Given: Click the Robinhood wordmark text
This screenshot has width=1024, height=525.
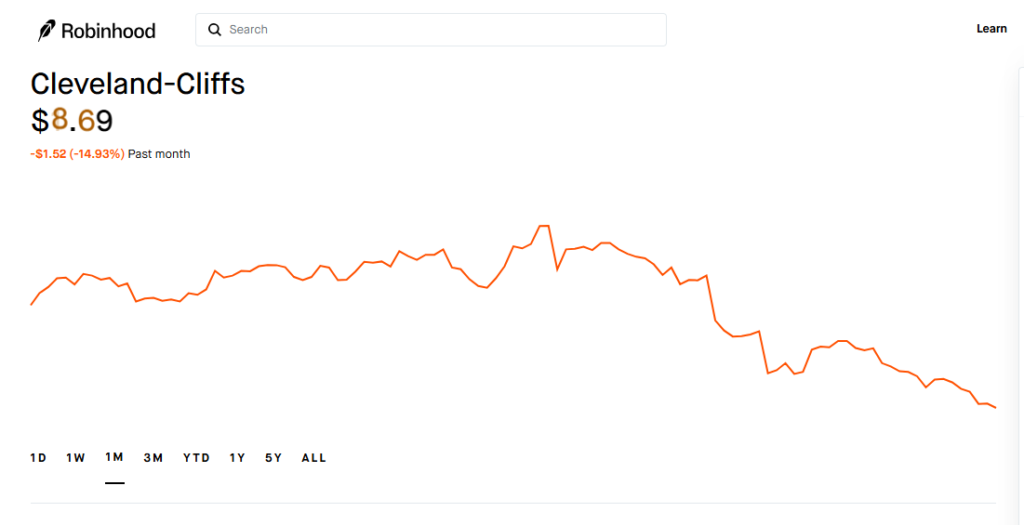Looking at the screenshot, I should click(108, 31).
